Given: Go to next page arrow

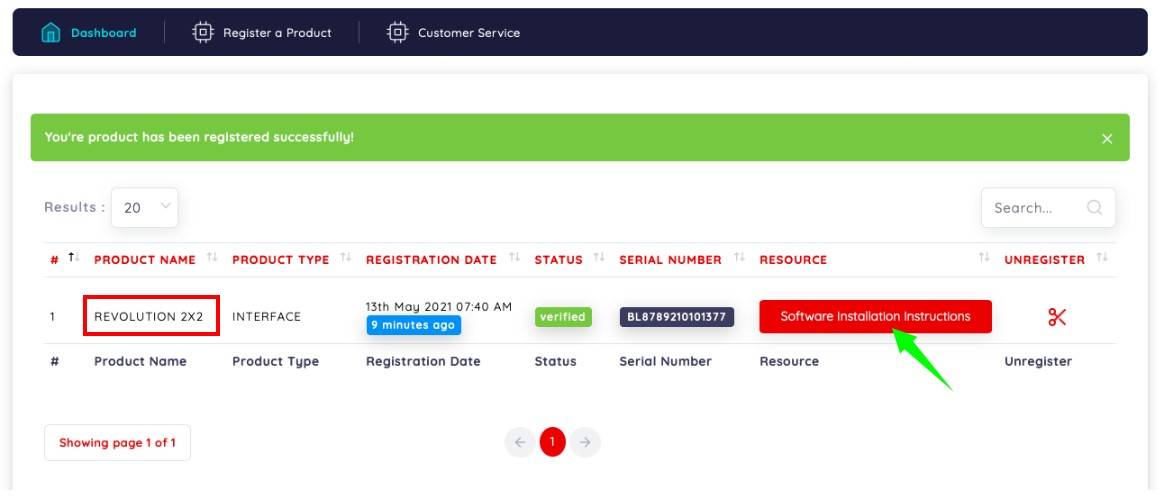Looking at the screenshot, I should click(585, 442).
